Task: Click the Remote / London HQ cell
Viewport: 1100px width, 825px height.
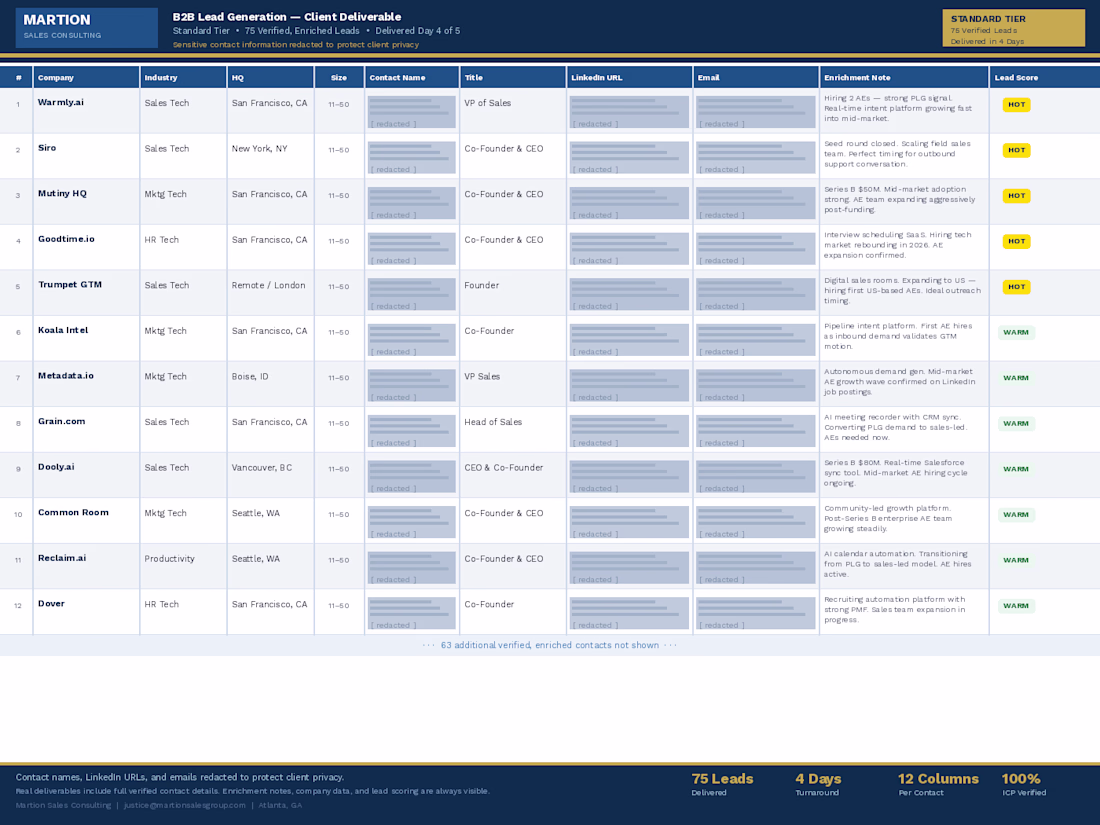Action: (x=270, y=293)
